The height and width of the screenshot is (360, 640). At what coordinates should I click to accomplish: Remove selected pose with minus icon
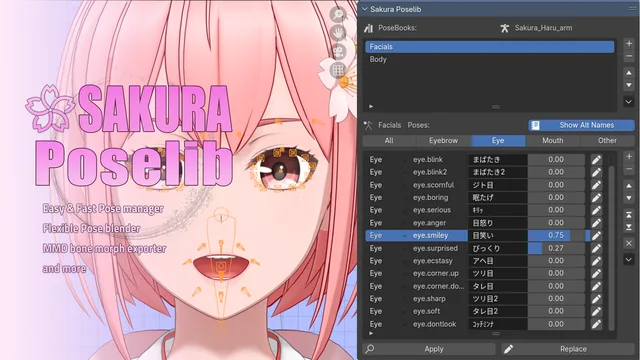pyautogui.click(x=629, y=169)
